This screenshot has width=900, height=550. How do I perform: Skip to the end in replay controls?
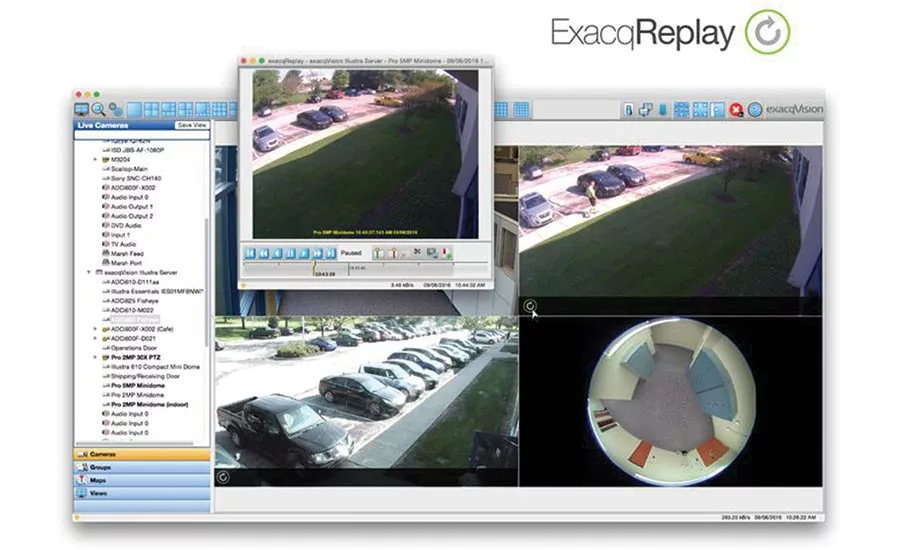pos(329,254)
